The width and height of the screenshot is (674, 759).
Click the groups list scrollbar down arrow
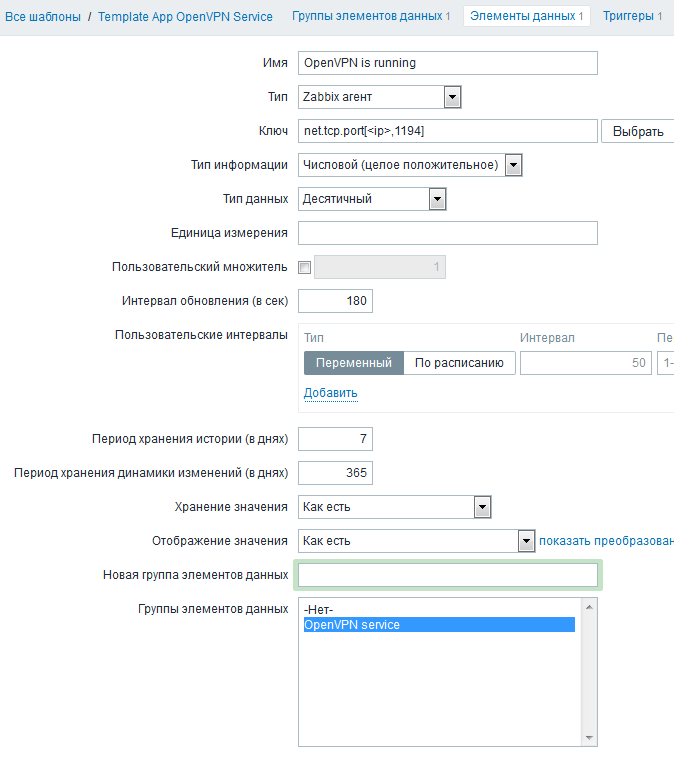point(589,738)
